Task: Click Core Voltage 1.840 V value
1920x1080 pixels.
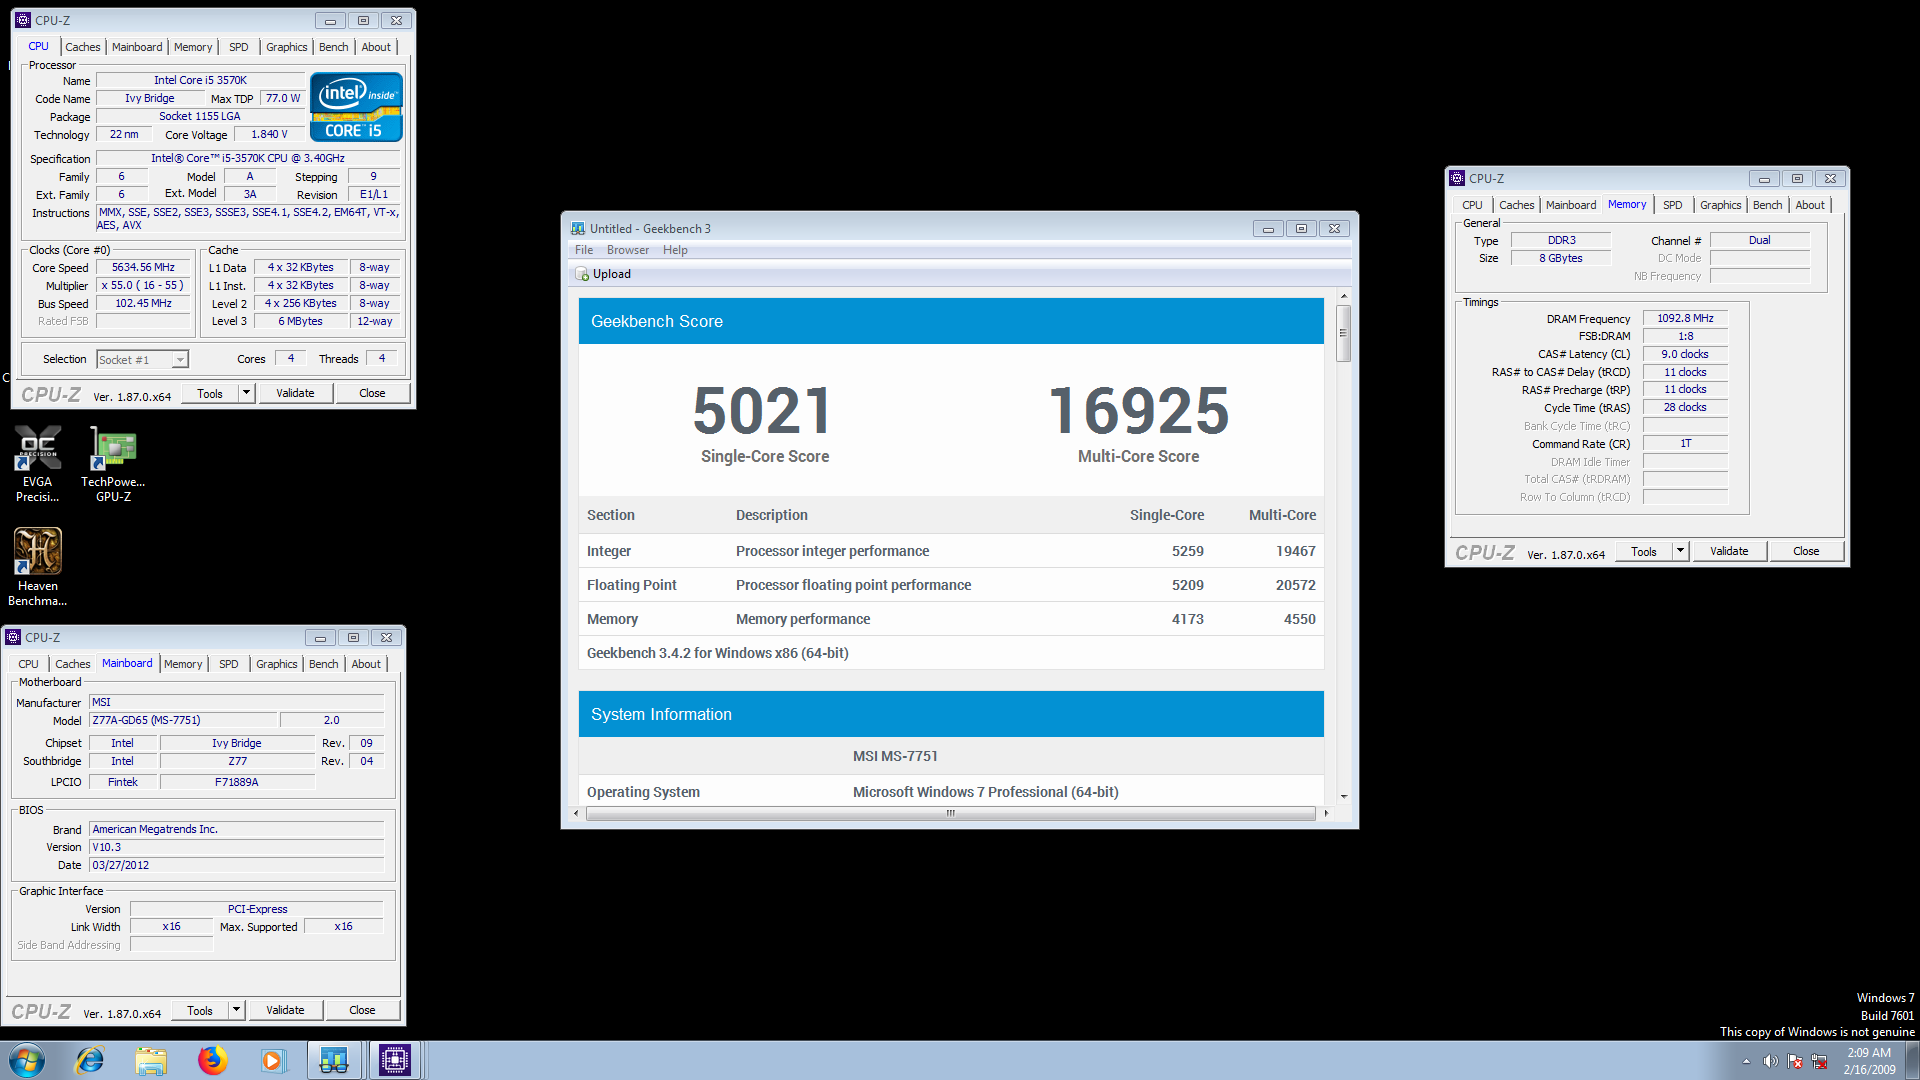Action: click(269, 134)
